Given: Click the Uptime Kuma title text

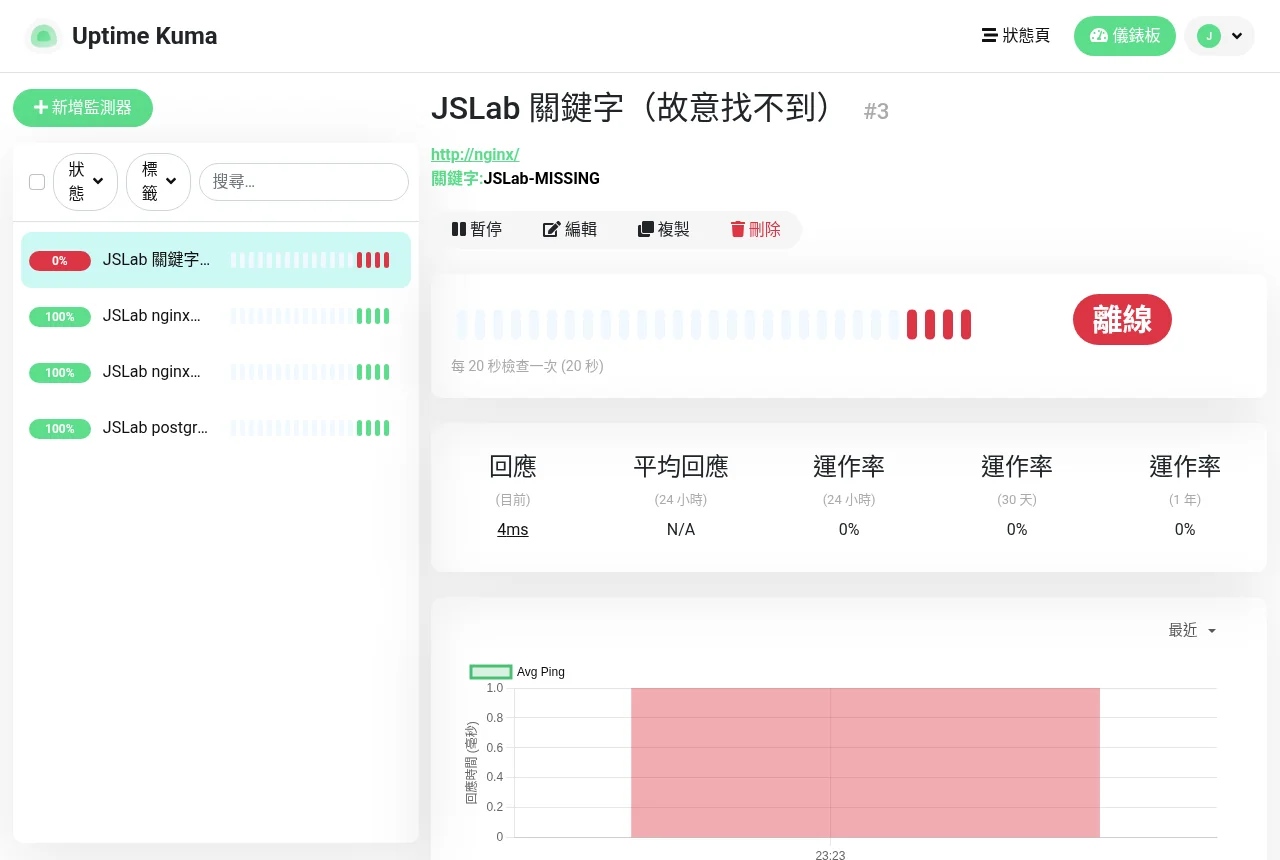Looking at the screenshot, I should coord(144,36).
